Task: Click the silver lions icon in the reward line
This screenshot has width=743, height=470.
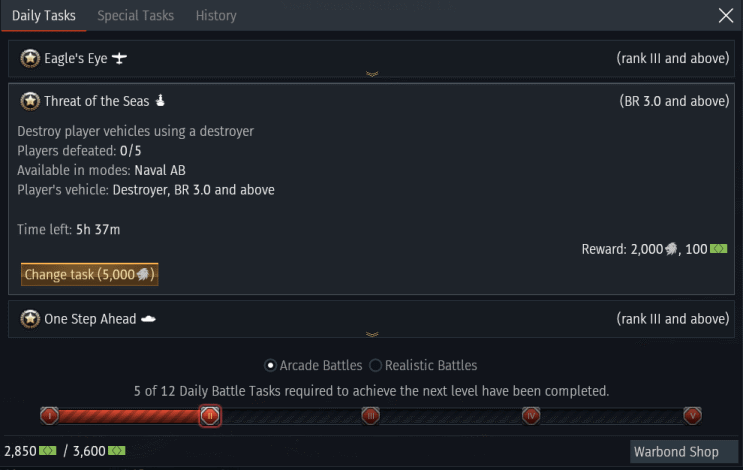Action: pyautogui.click(x=672, y=249)
